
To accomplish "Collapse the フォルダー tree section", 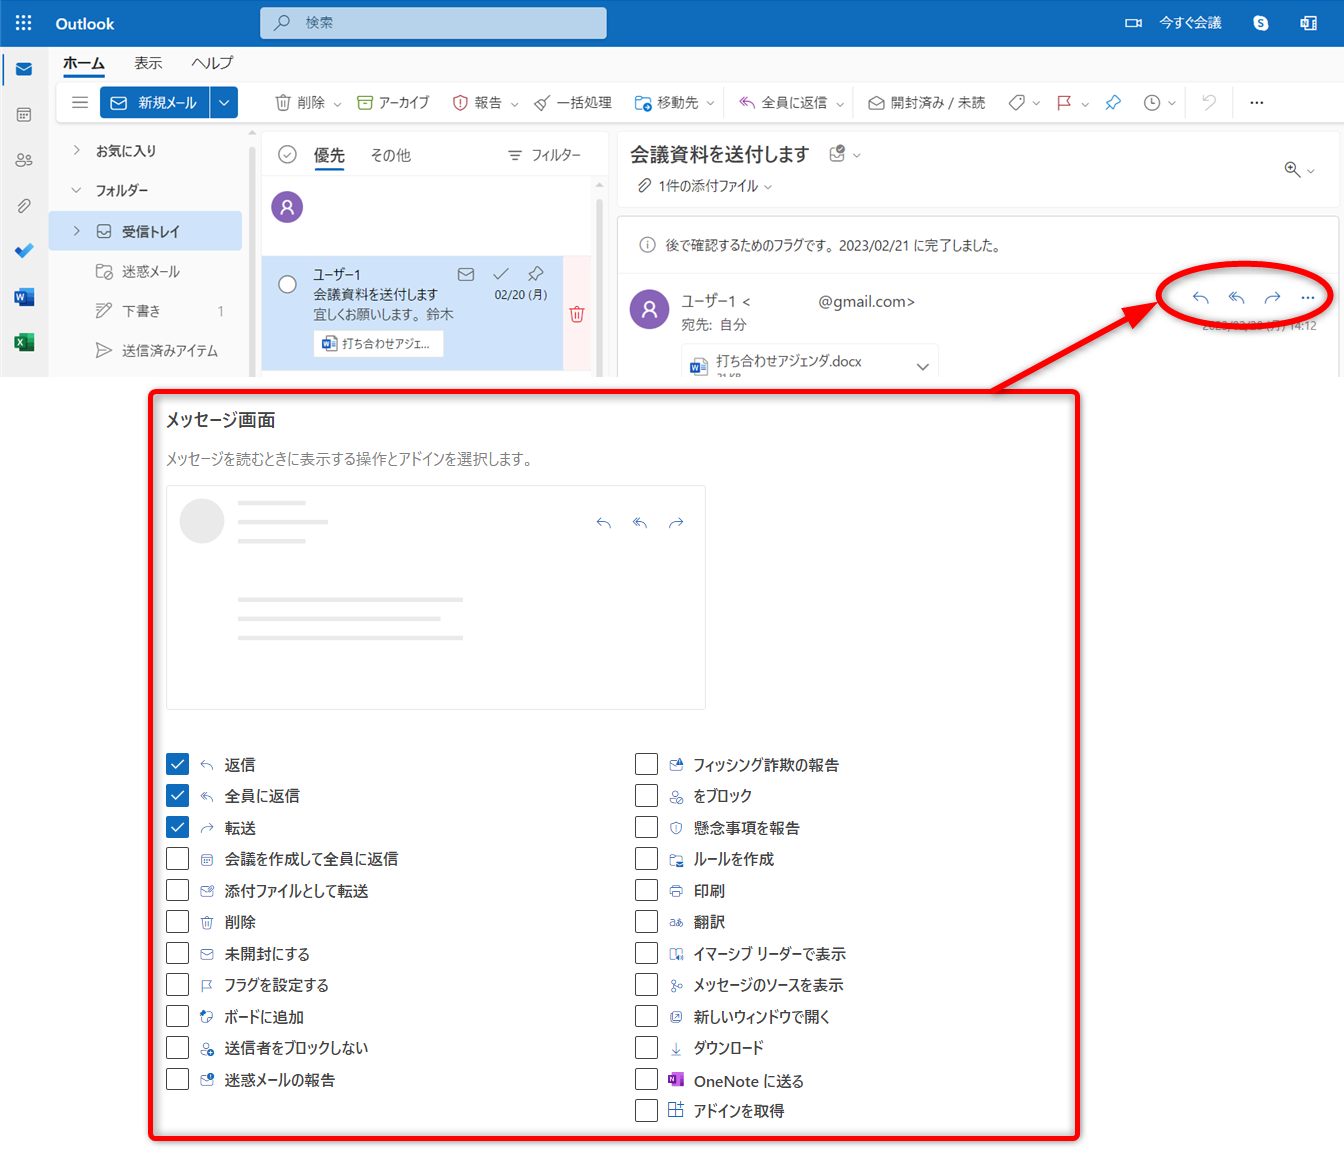I will coord(77,190).
